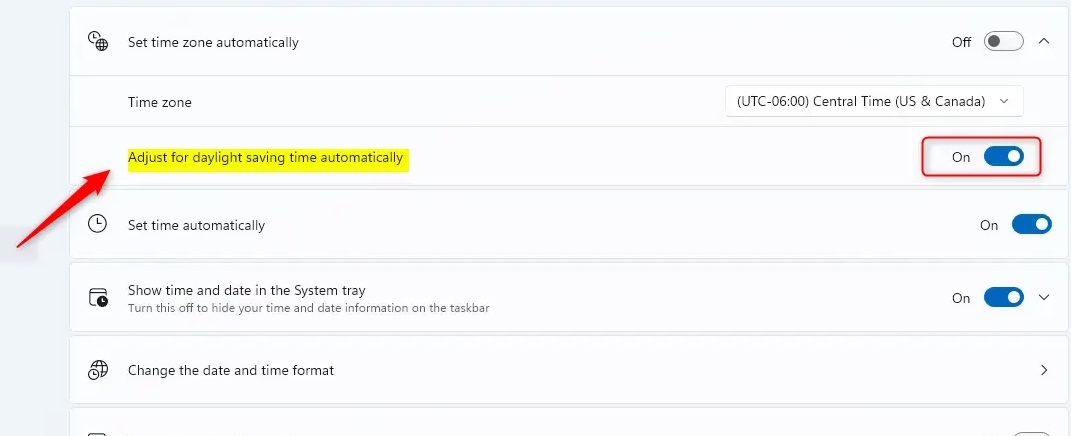Click the globe icon beside date and time format
The image size is (1071, 436).
(97, 370)
